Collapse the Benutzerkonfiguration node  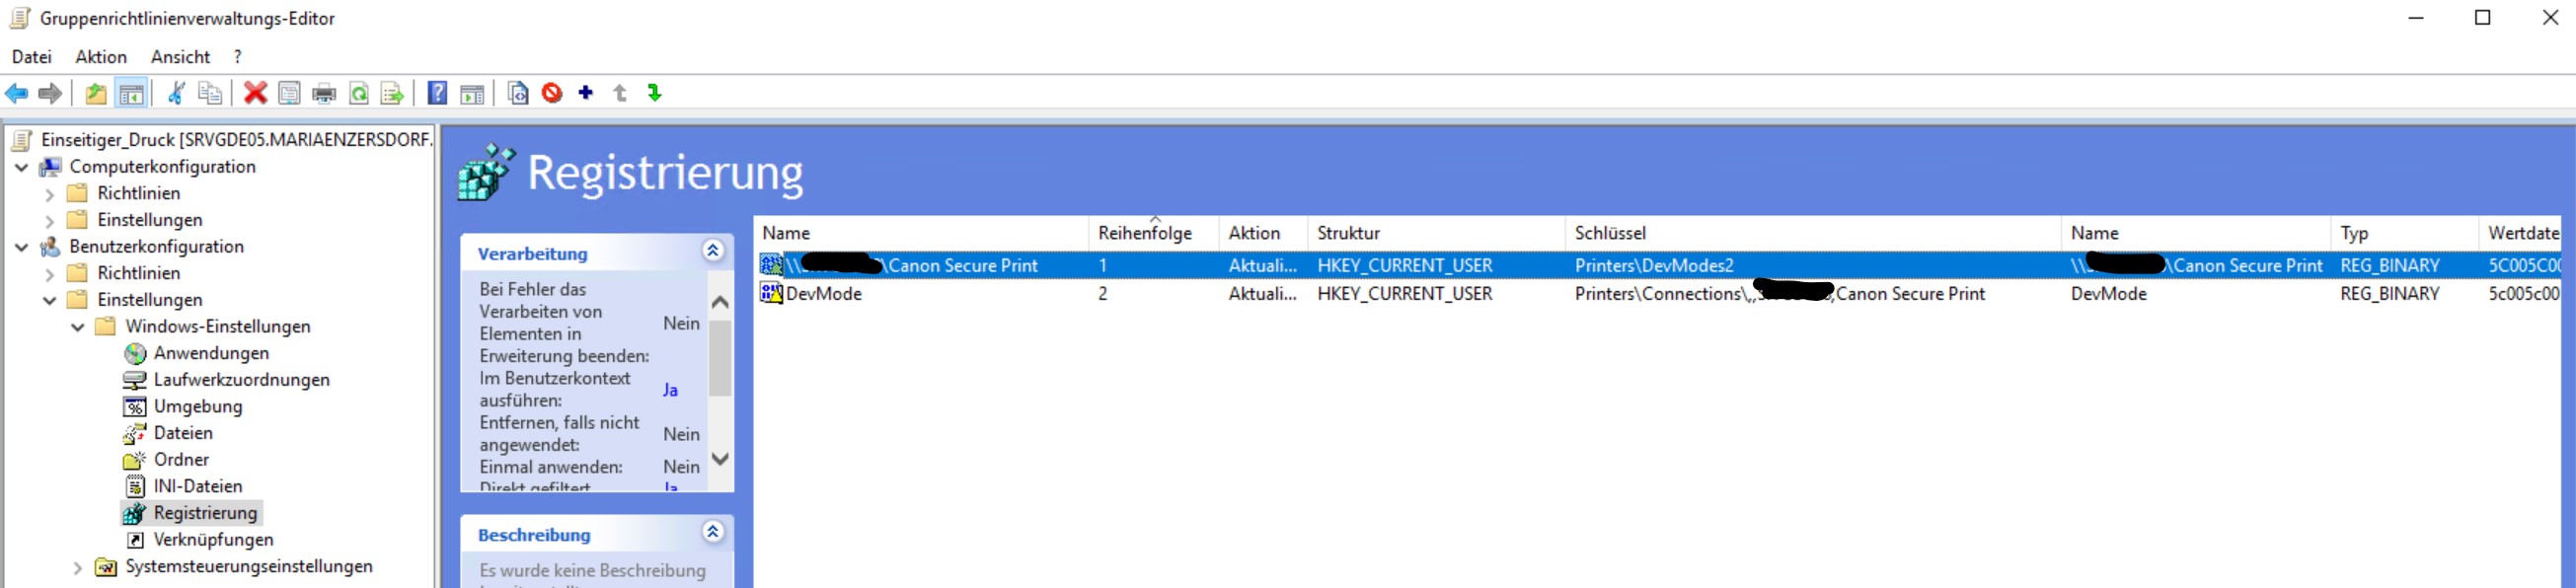pyautogui.click(x=21, y=247)
